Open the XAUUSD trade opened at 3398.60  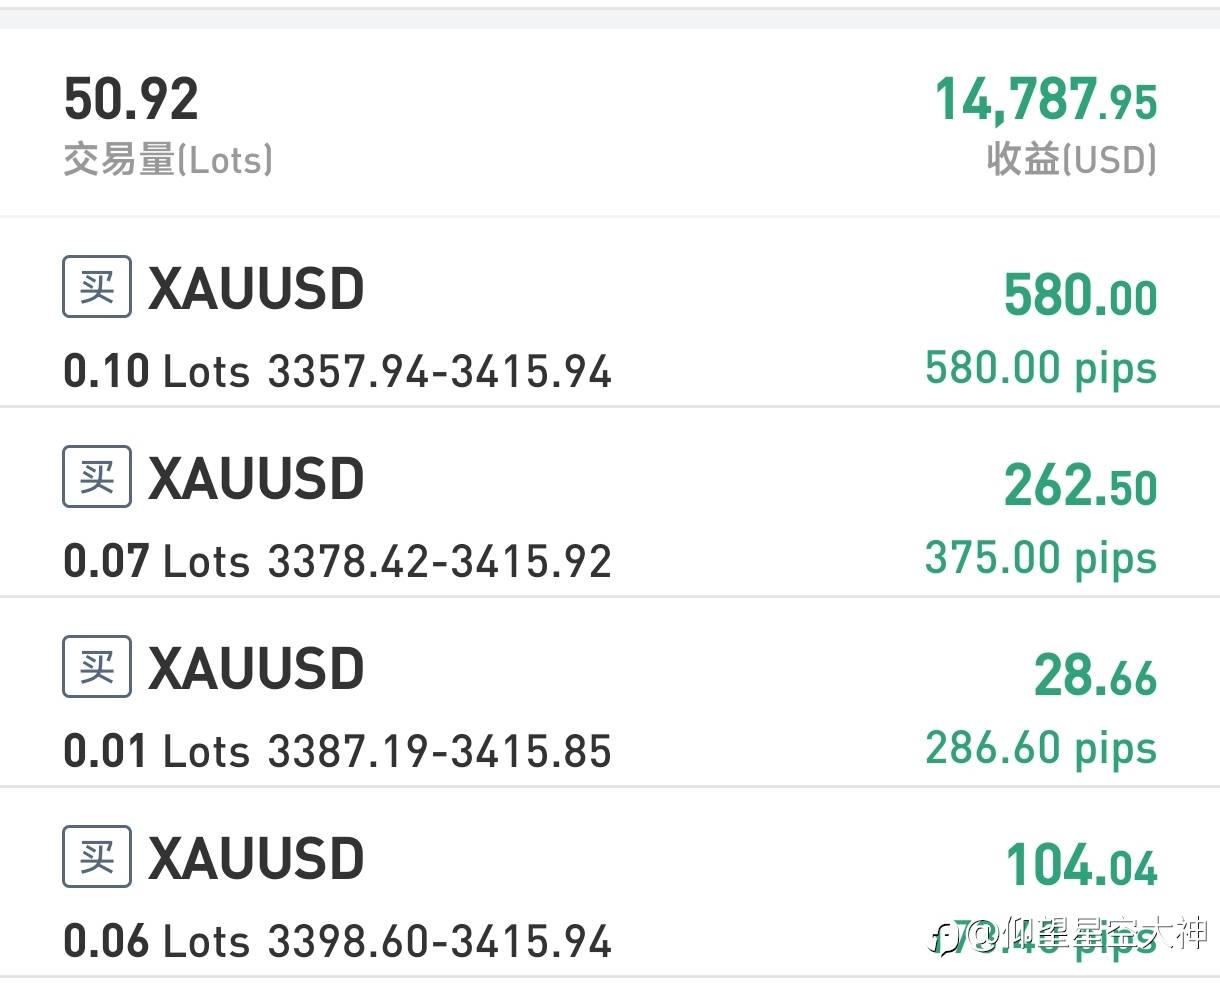(x=610, y=882)
